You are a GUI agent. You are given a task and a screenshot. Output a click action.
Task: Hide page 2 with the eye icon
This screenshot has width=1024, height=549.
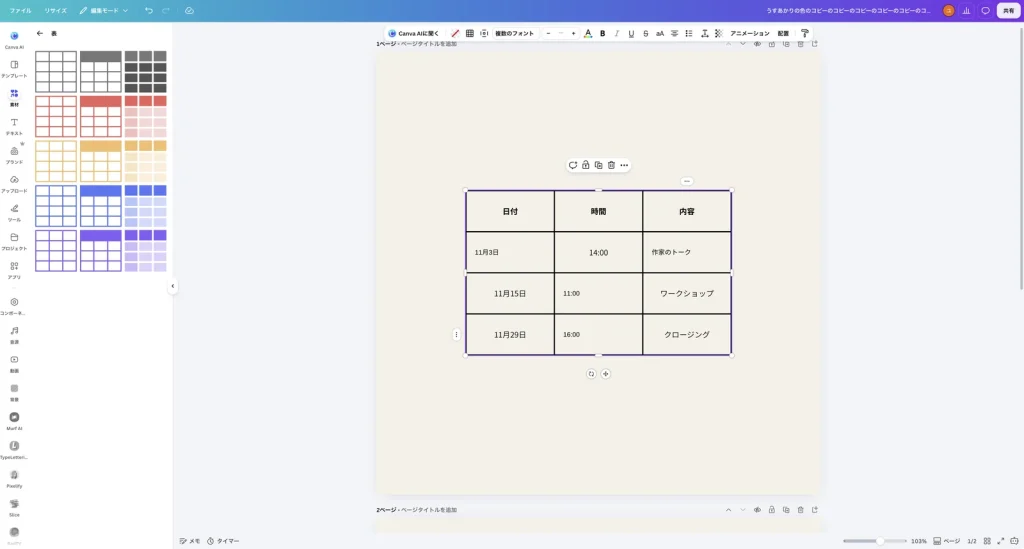(x=757, y=510)
